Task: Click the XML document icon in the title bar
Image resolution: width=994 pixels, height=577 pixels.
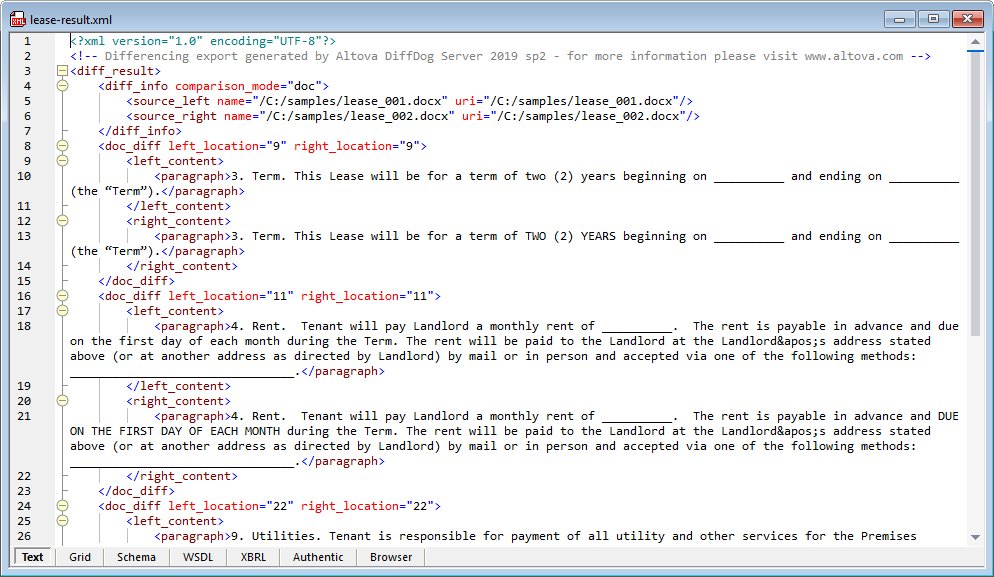Action: (17, 18)
